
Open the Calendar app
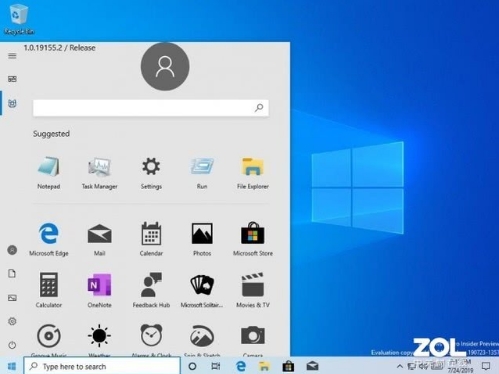click(151, 239)
